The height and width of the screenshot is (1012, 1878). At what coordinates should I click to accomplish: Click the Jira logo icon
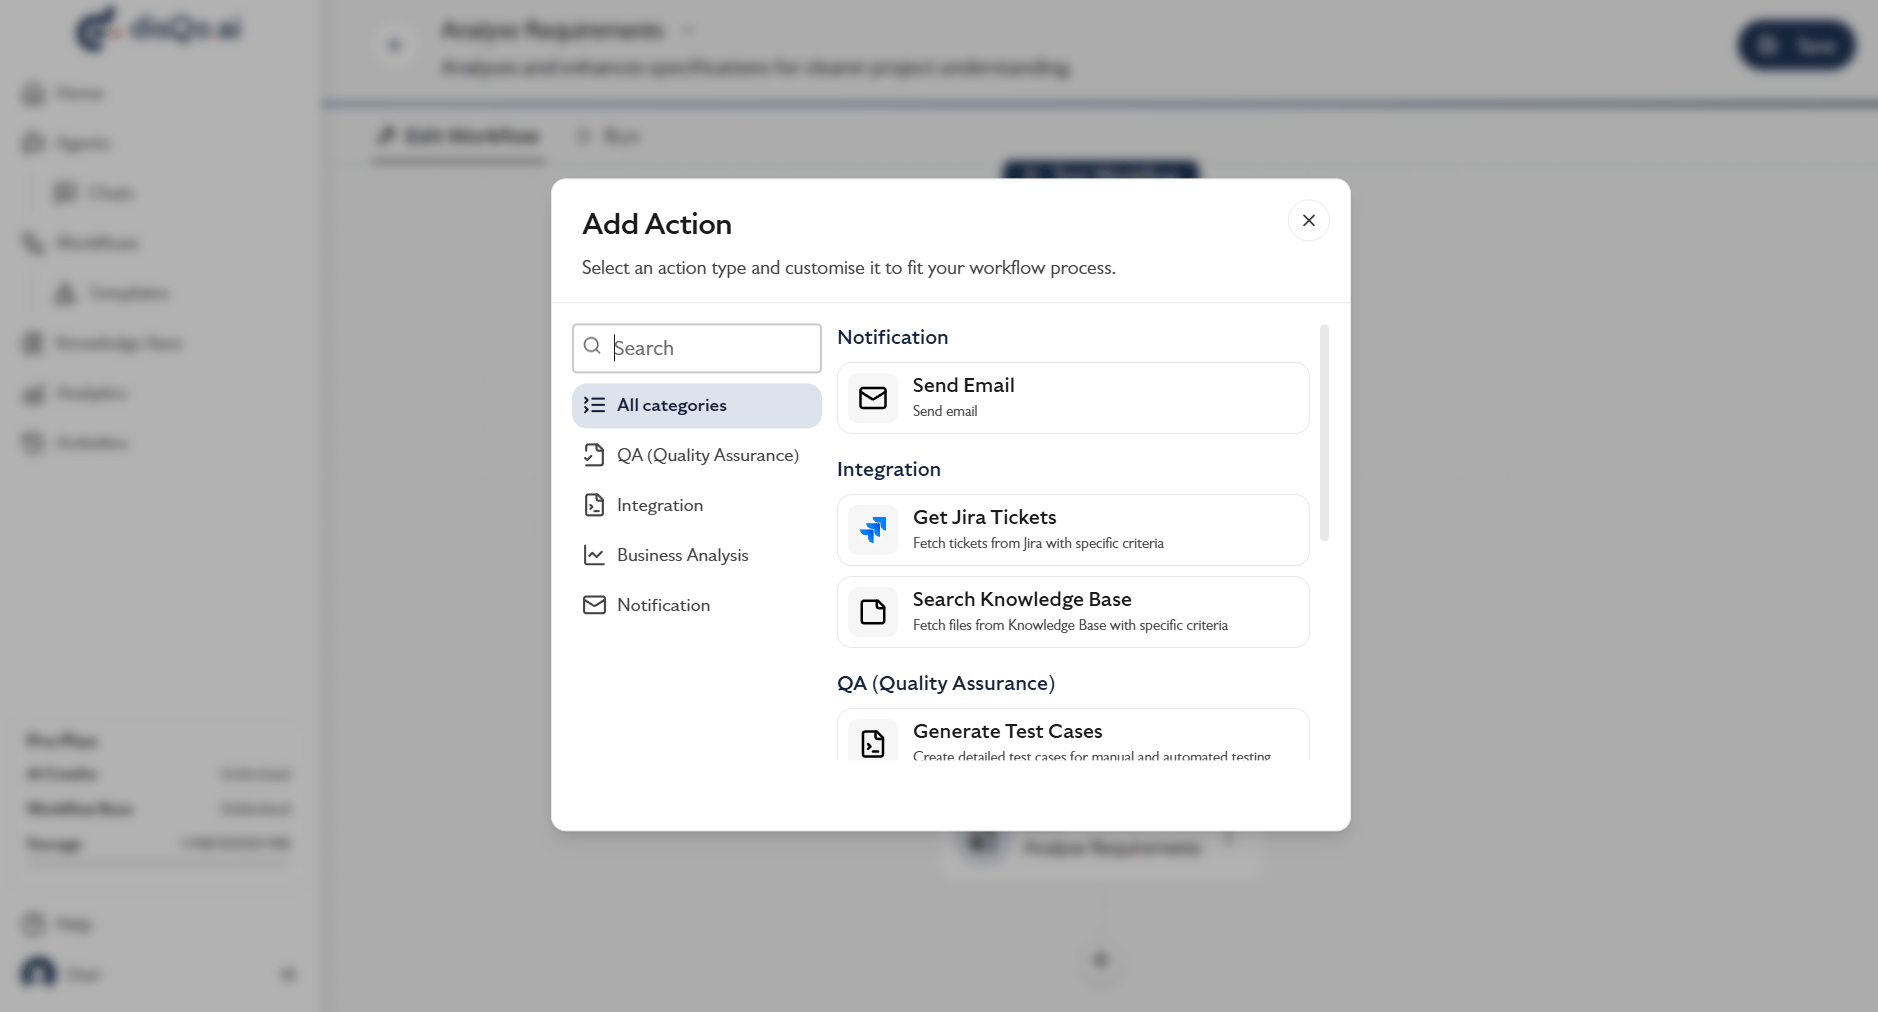(x=873, y=530)
